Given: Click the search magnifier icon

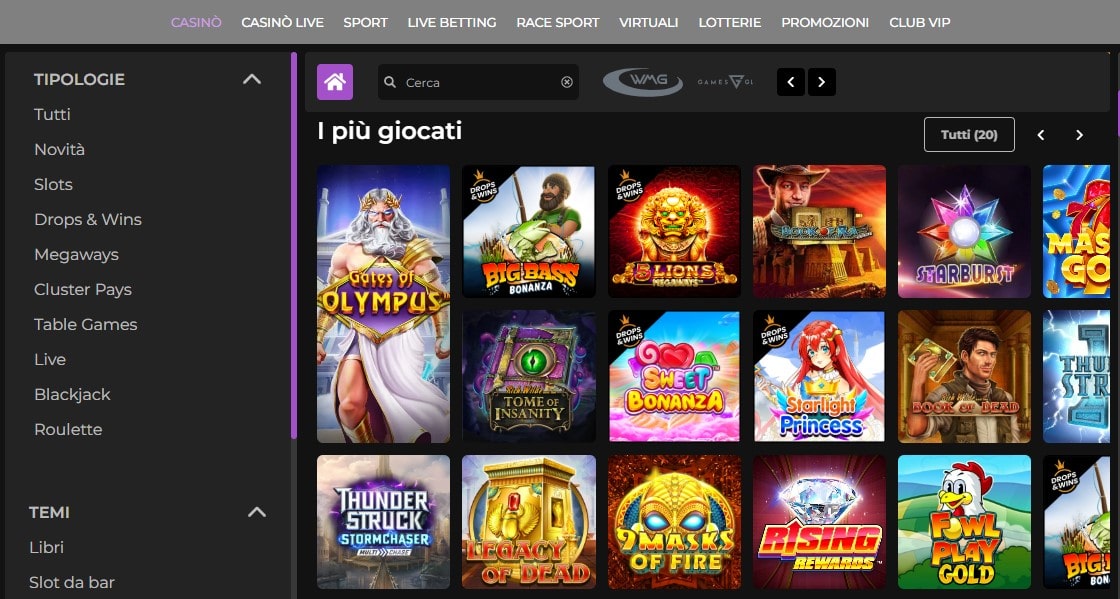Looking at the screenshot, I should point(390,82).
